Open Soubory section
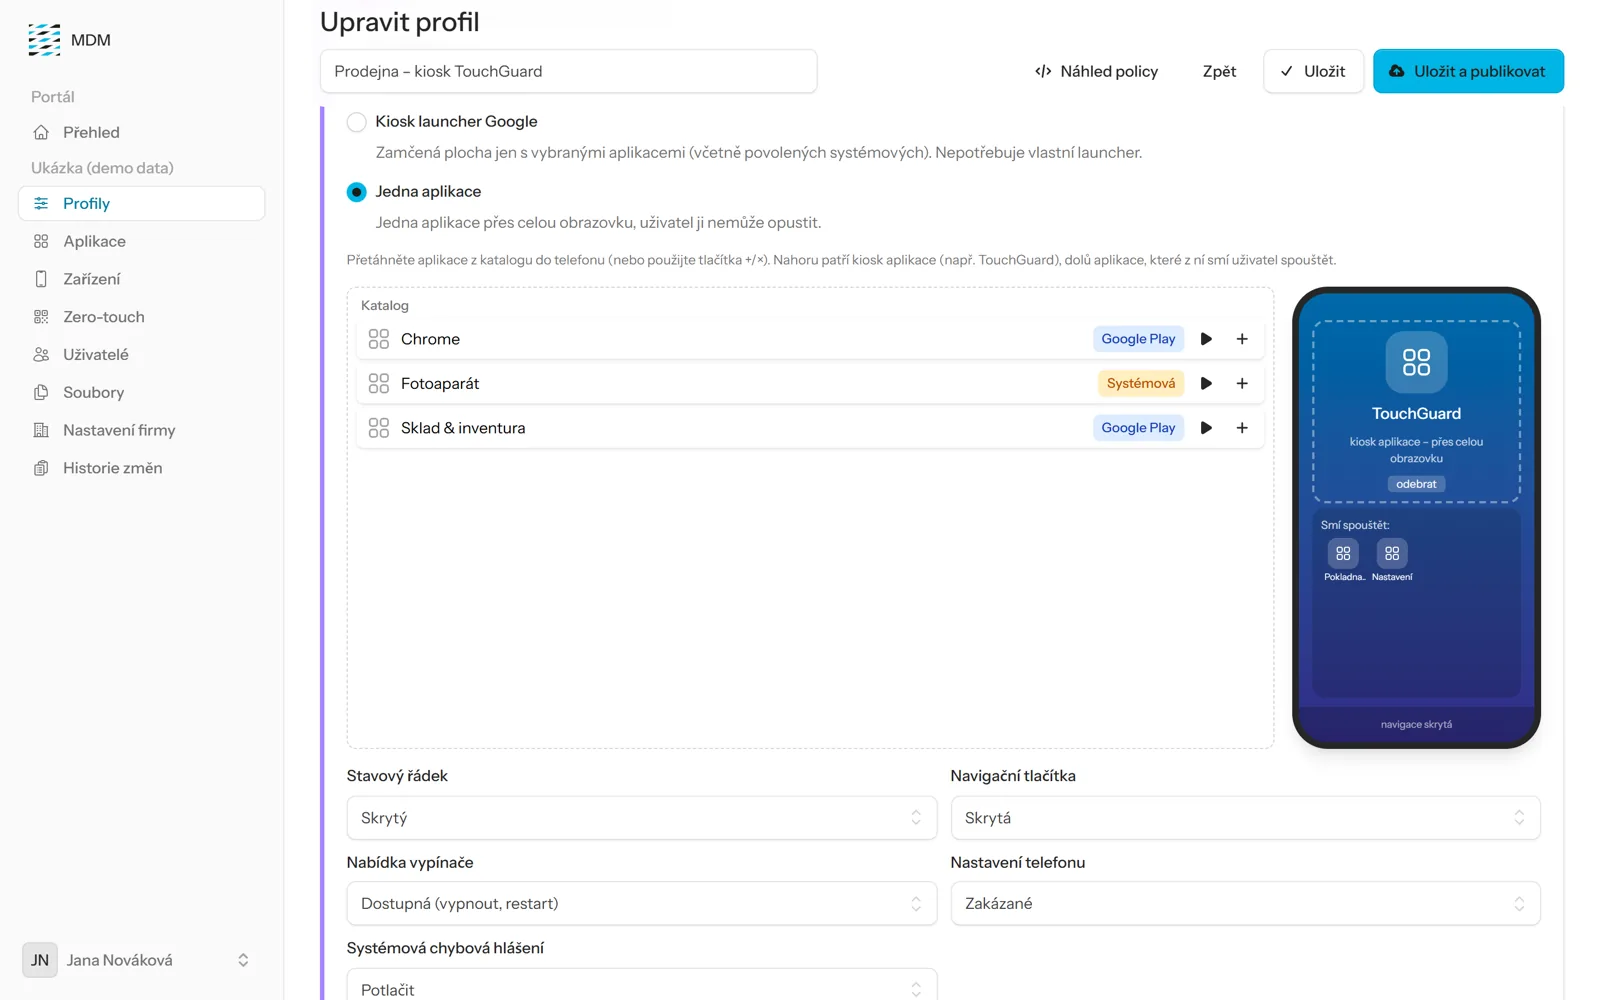The height and width of the screenshot is (1000, 1600). tap(141, 392)
